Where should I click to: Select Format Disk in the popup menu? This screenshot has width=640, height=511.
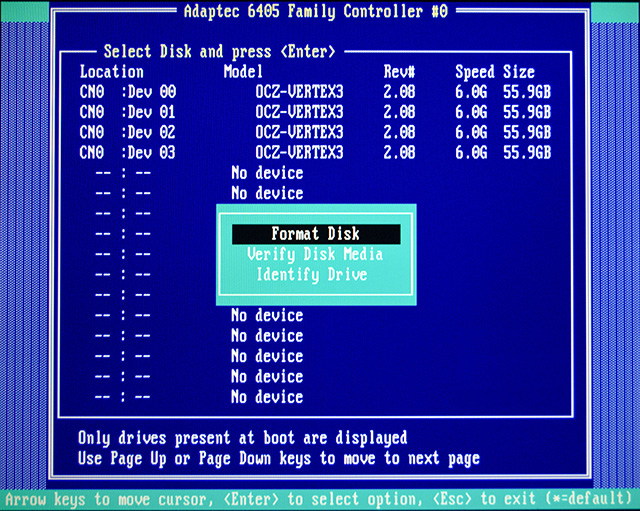click(x=316, y=234)
